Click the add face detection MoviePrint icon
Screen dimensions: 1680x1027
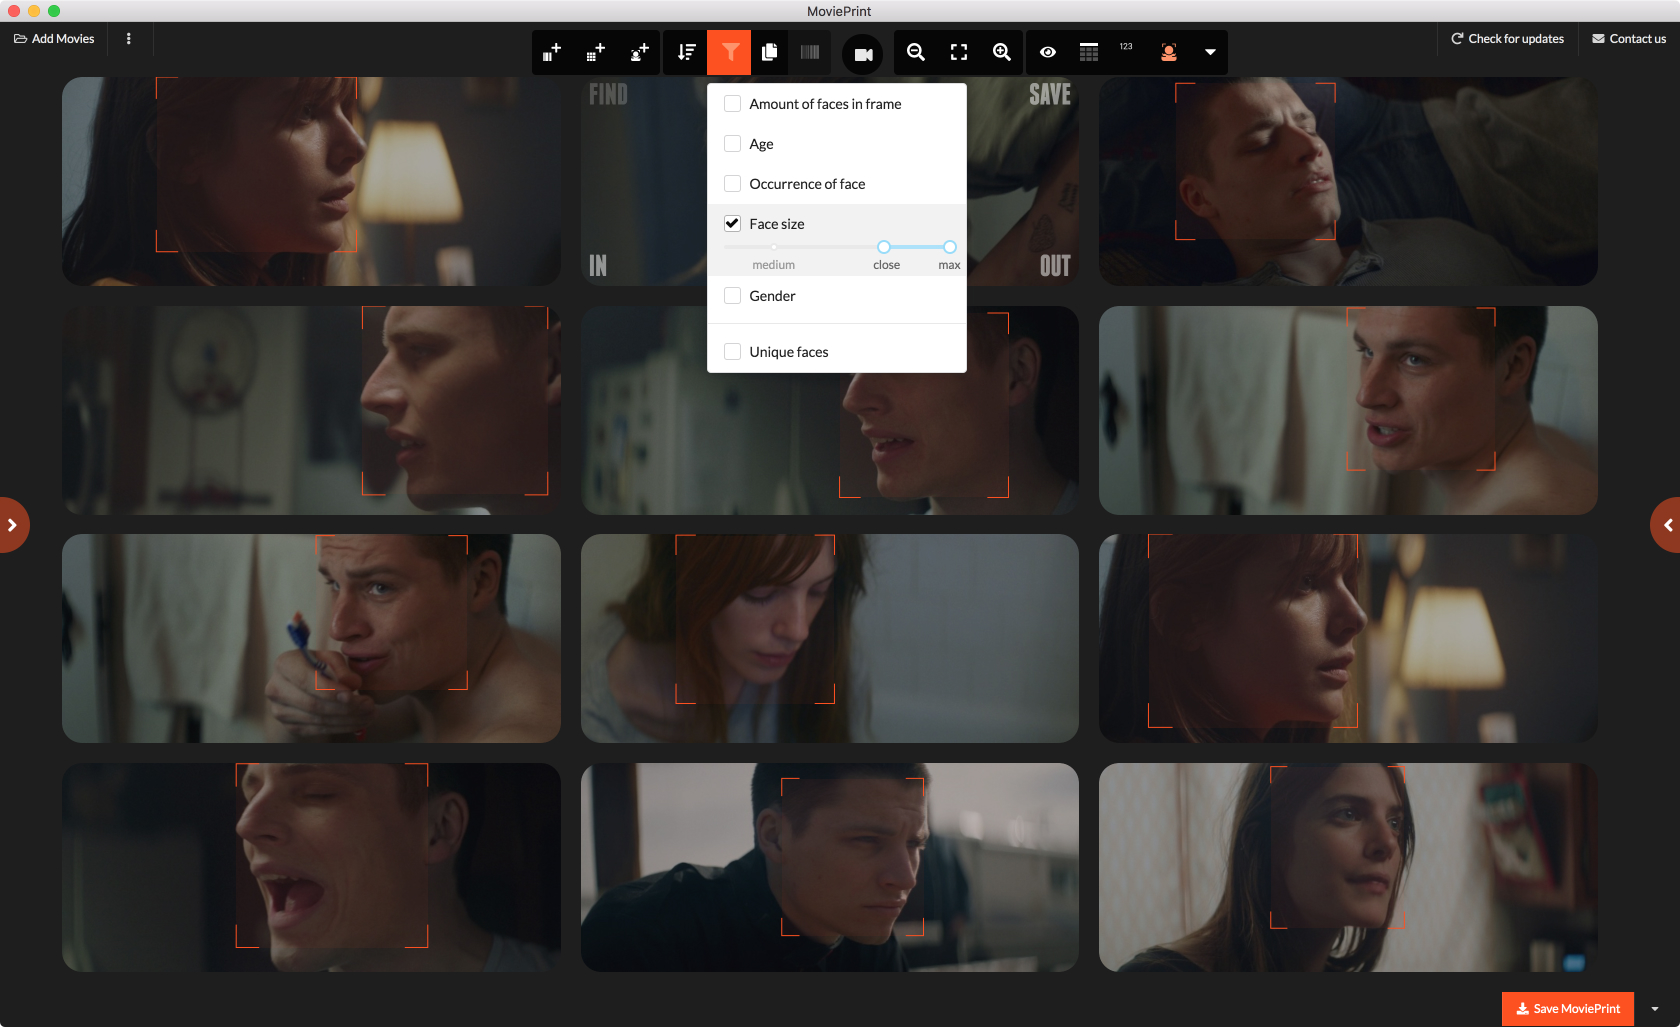(640, 52)
